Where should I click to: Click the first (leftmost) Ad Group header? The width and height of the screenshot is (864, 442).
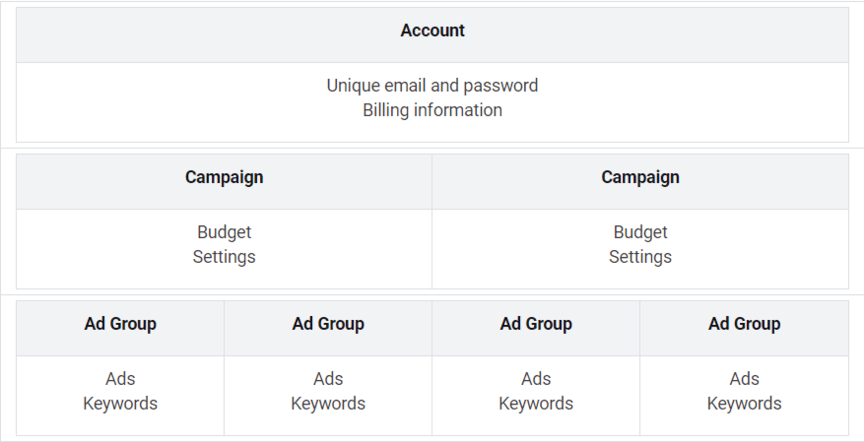tap(120, 324)
